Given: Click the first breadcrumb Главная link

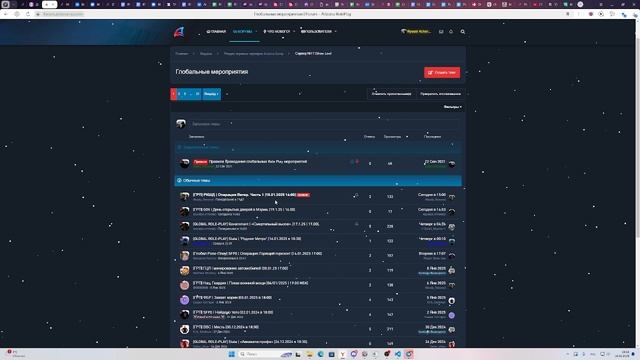Looking at the screenshot, I should [x=182, y=53].
